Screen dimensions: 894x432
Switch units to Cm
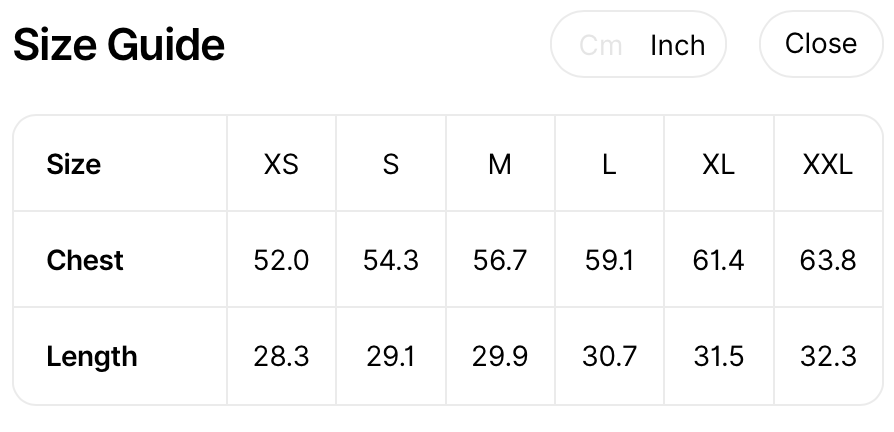point(600,45)
